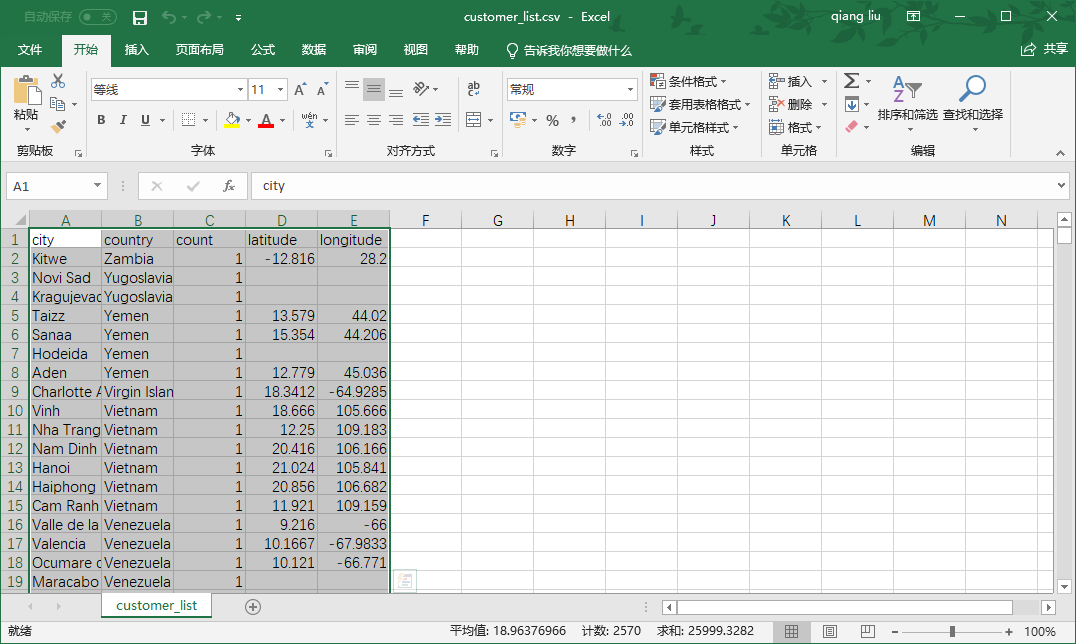This screenshot has width=1076, height=644.
Task: Toggle italic formatting
Action: pyautogui.click(x=123, y=120)
